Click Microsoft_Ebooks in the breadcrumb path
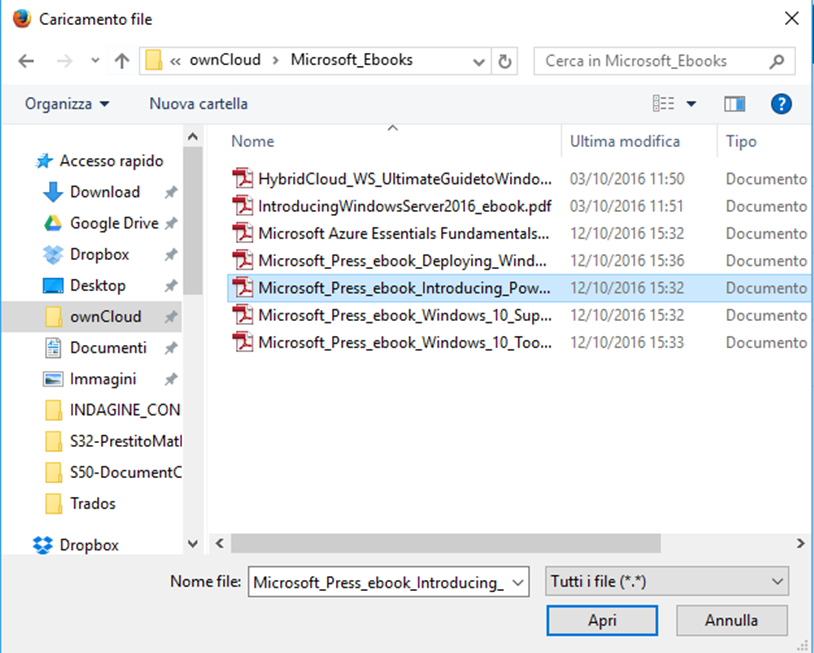Image resolution: width=814 pixels, height=653 pixels. coord(351,60)
